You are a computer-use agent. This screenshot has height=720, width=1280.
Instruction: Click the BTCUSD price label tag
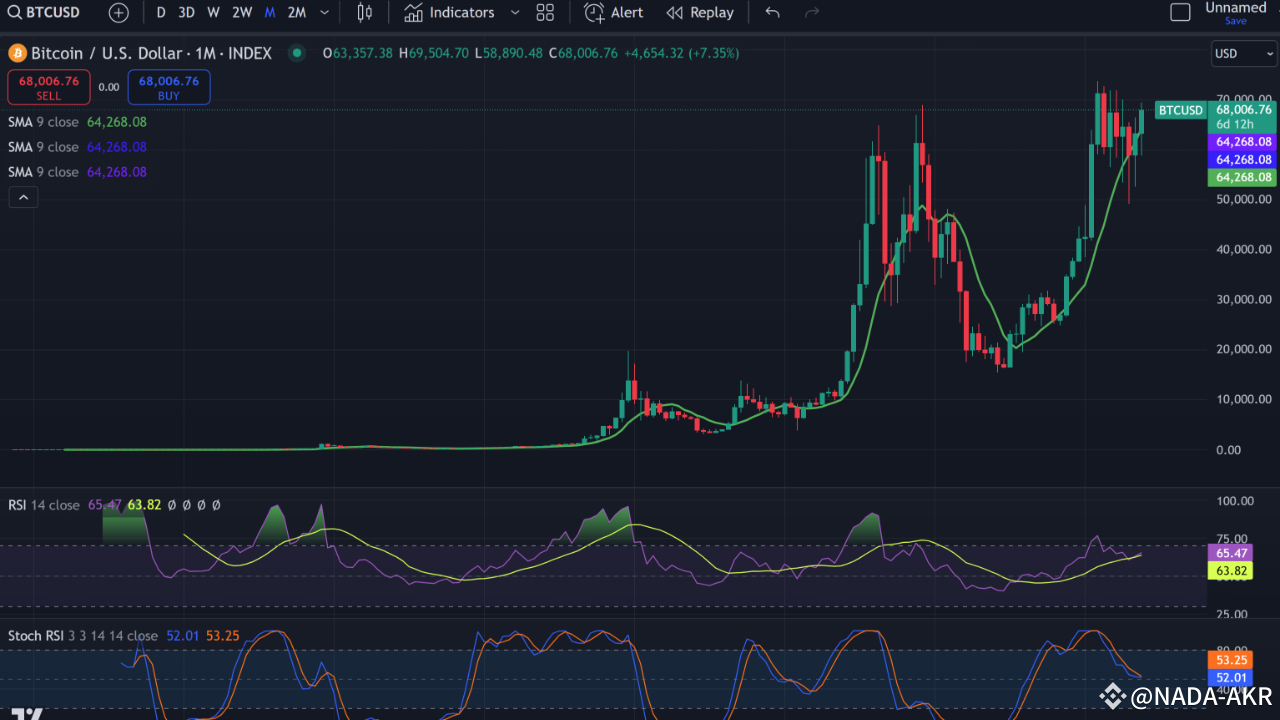tap(1179, 110)
